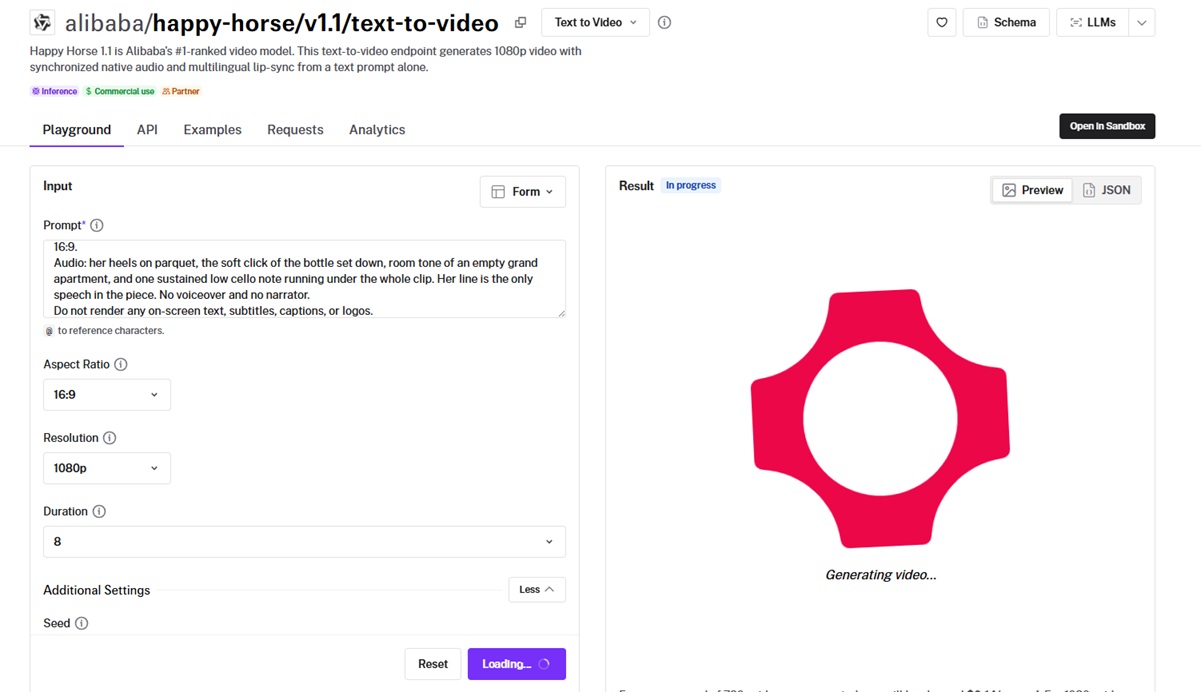Click the Generating video... text
The image size is (1201, 692).
click(881, 575)
